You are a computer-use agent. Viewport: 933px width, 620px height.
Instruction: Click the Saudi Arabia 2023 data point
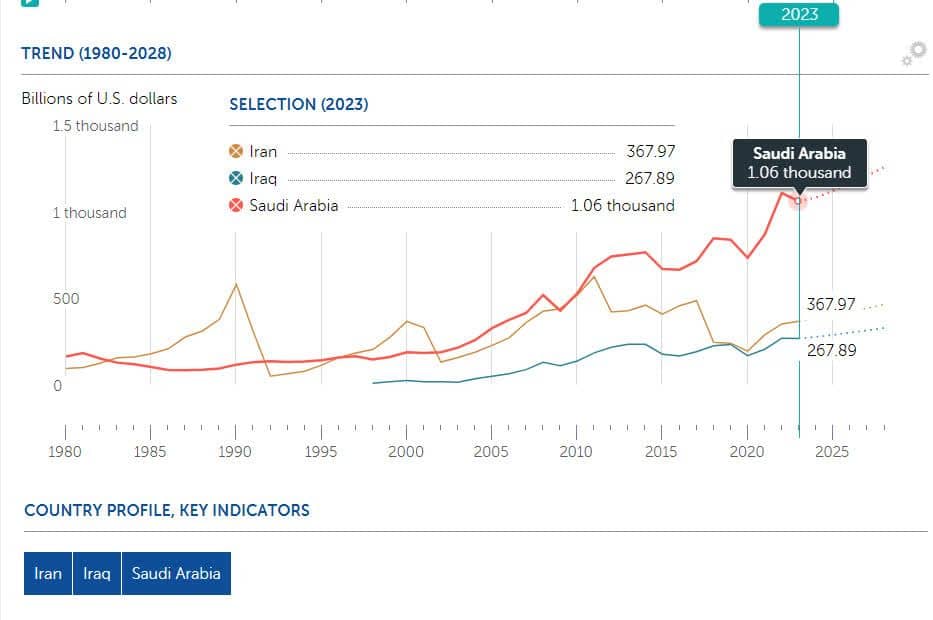click(x=799, y=201)
